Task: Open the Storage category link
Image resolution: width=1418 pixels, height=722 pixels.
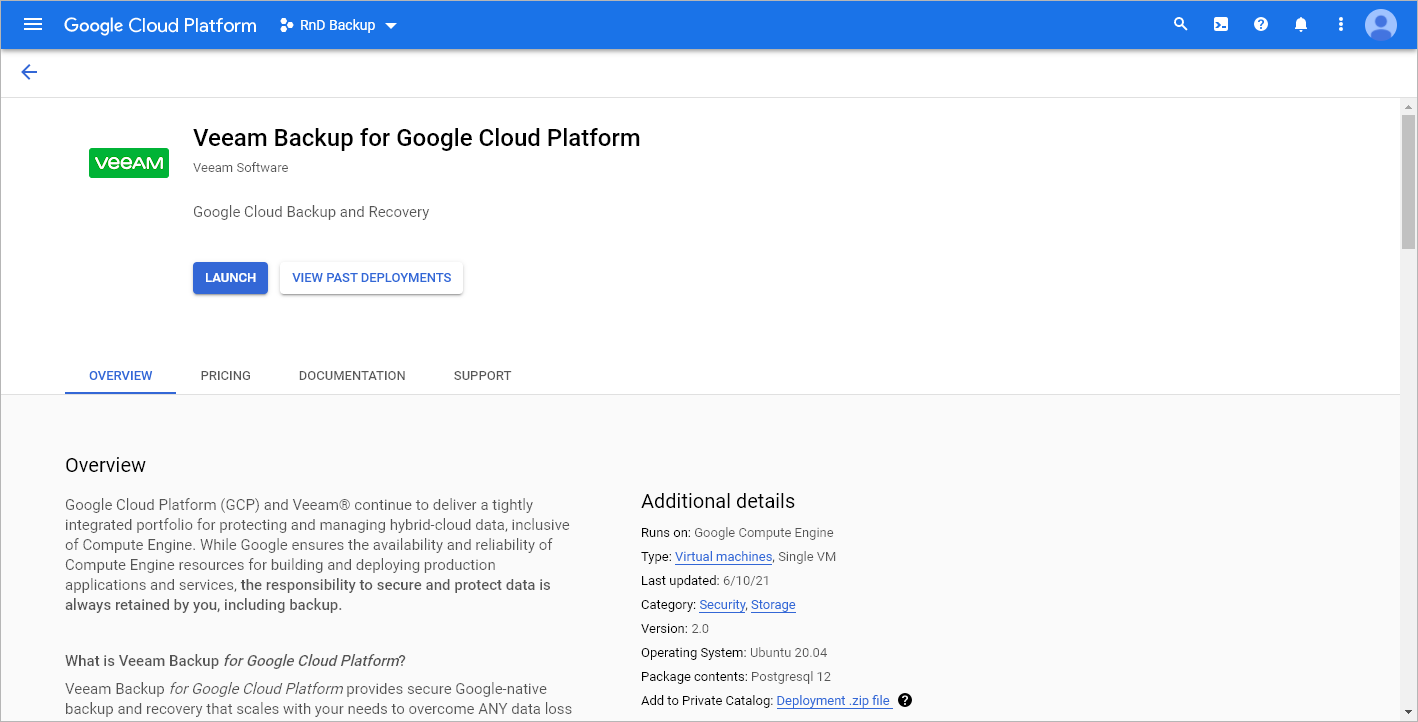Action: coord(773,605)
